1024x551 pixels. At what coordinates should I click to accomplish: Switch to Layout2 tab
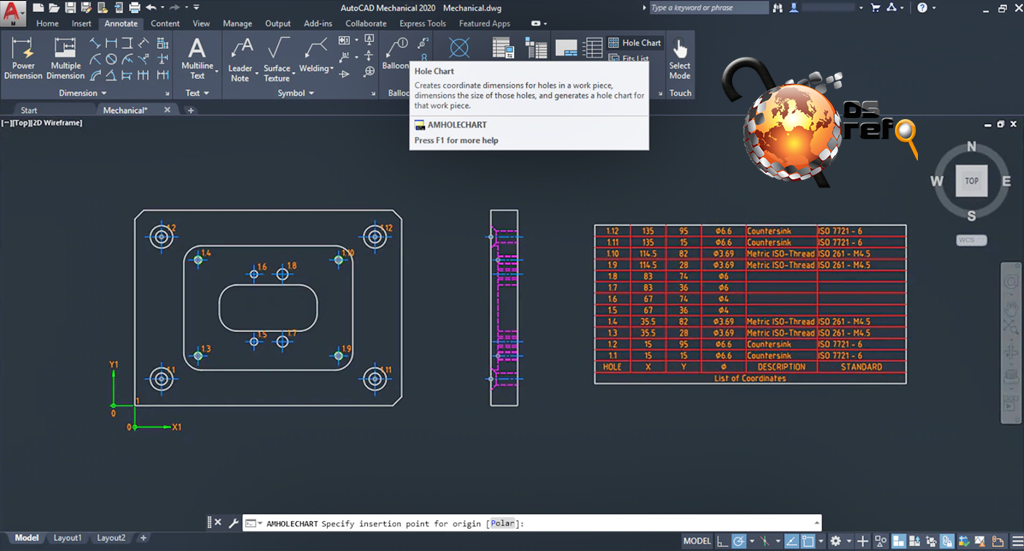(111, 538)
